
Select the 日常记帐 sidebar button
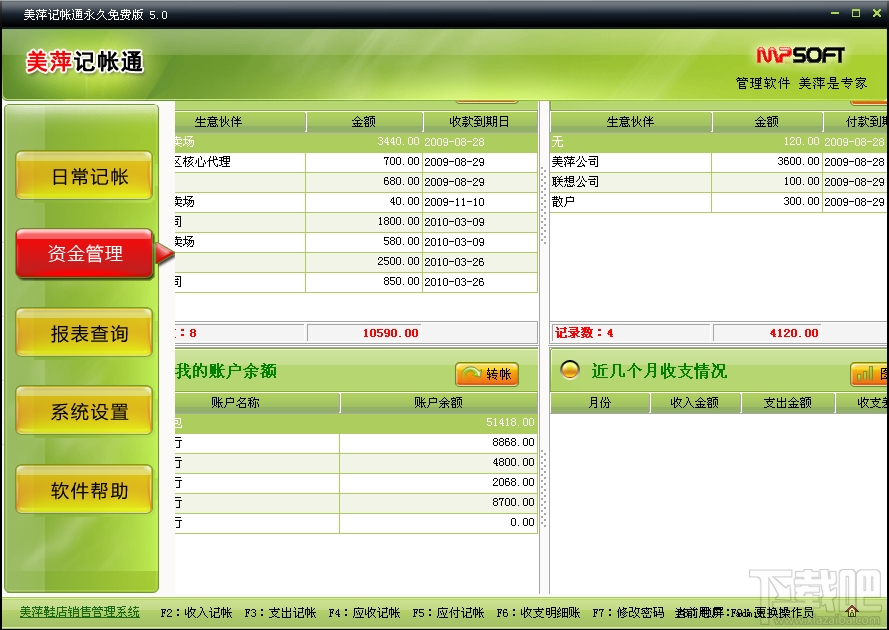click(x=83, y=176)
